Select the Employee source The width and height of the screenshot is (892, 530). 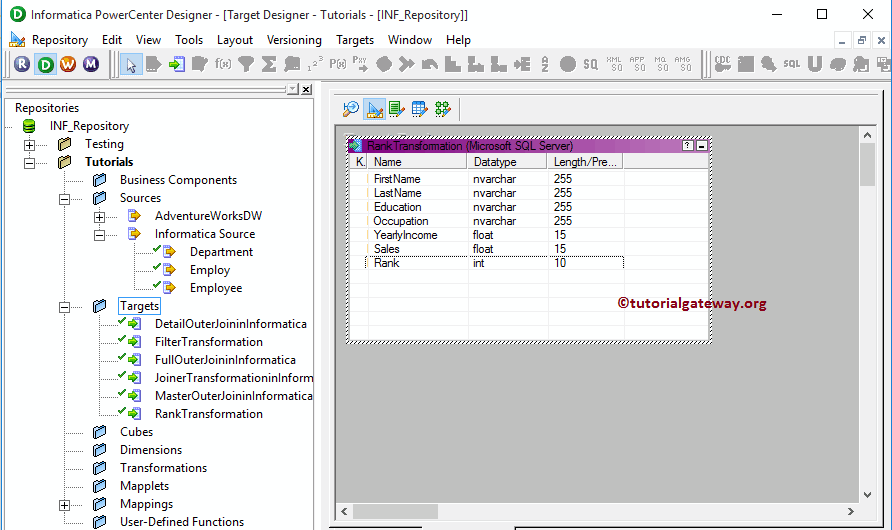(x=216, y=288)
